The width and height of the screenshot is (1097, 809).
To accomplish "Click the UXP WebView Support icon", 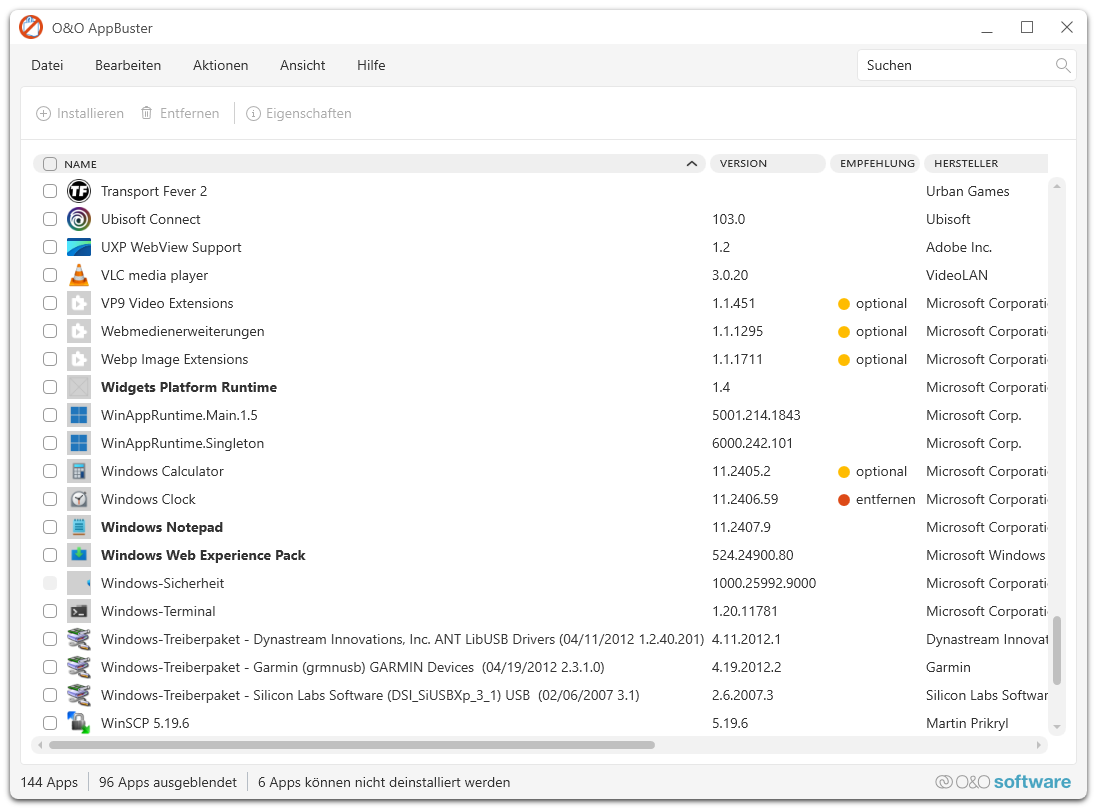I will pyautogui.click(x=79, y=247).
